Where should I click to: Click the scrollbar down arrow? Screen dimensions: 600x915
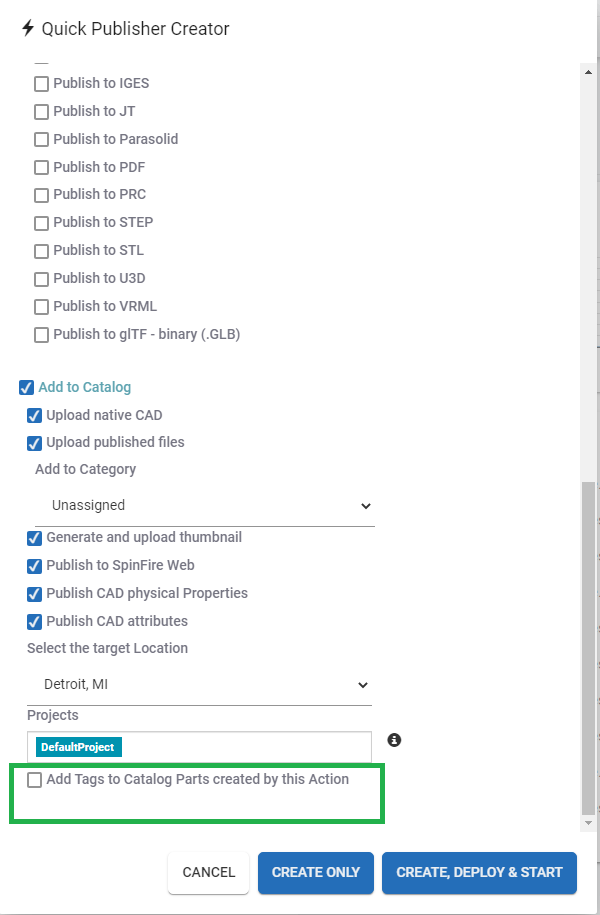click(x=588, y=823)
